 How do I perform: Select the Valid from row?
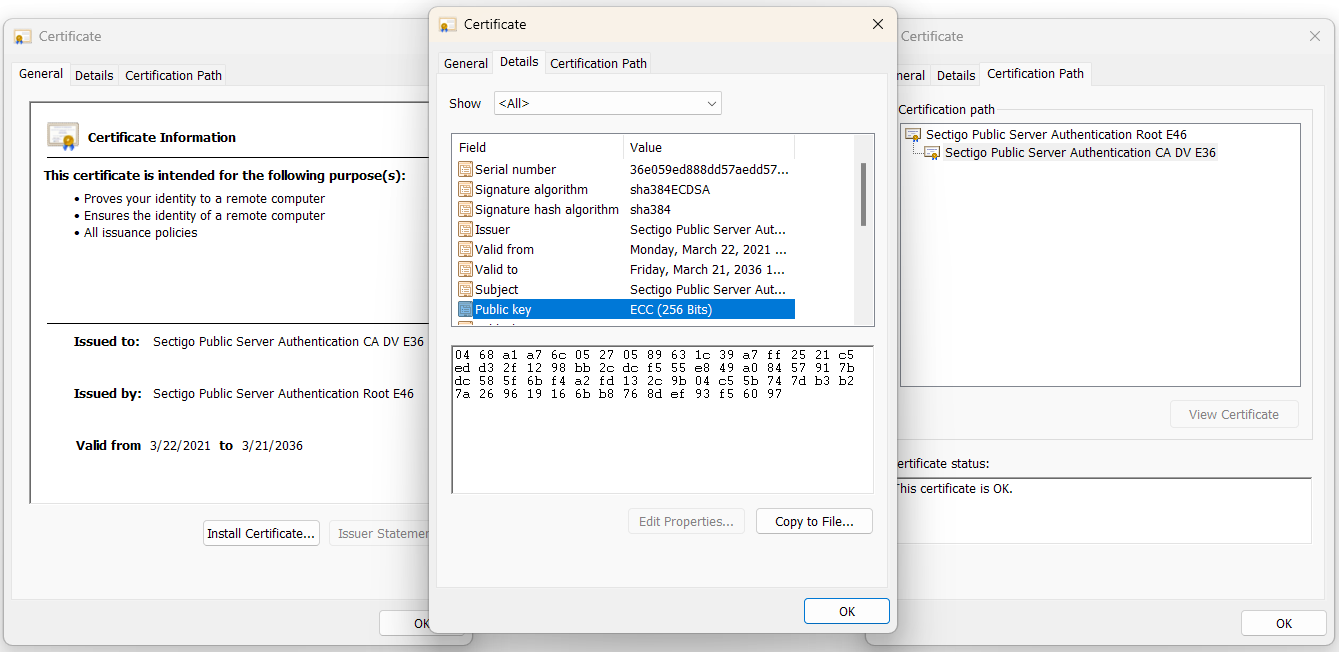(625, 250)
